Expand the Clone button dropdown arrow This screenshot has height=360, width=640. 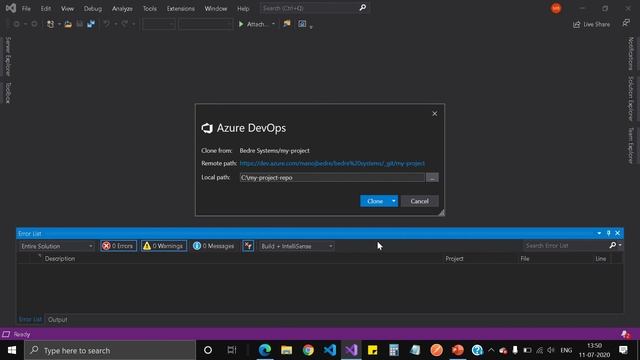point(393,201)
